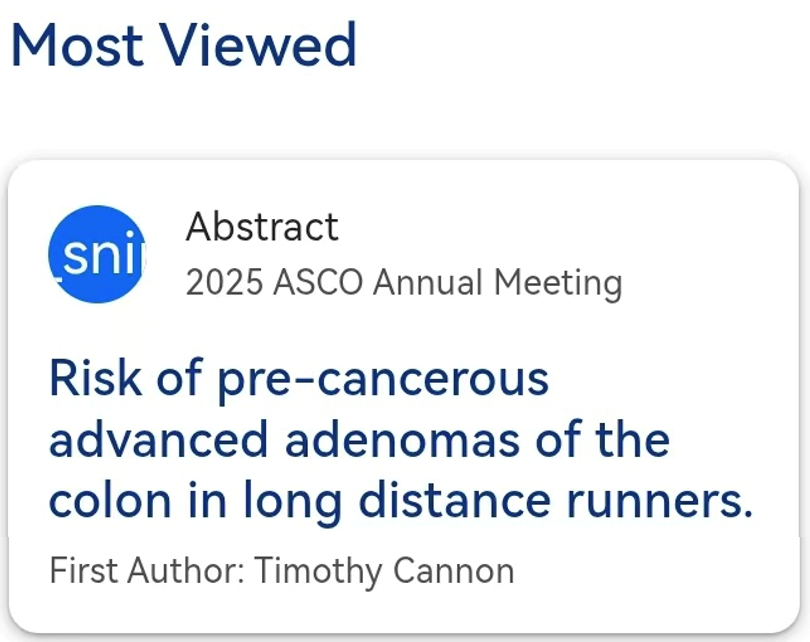Click 'advanced adenomas of the' title line
Screen dimensions: 810x642
(x=359, y=440)
